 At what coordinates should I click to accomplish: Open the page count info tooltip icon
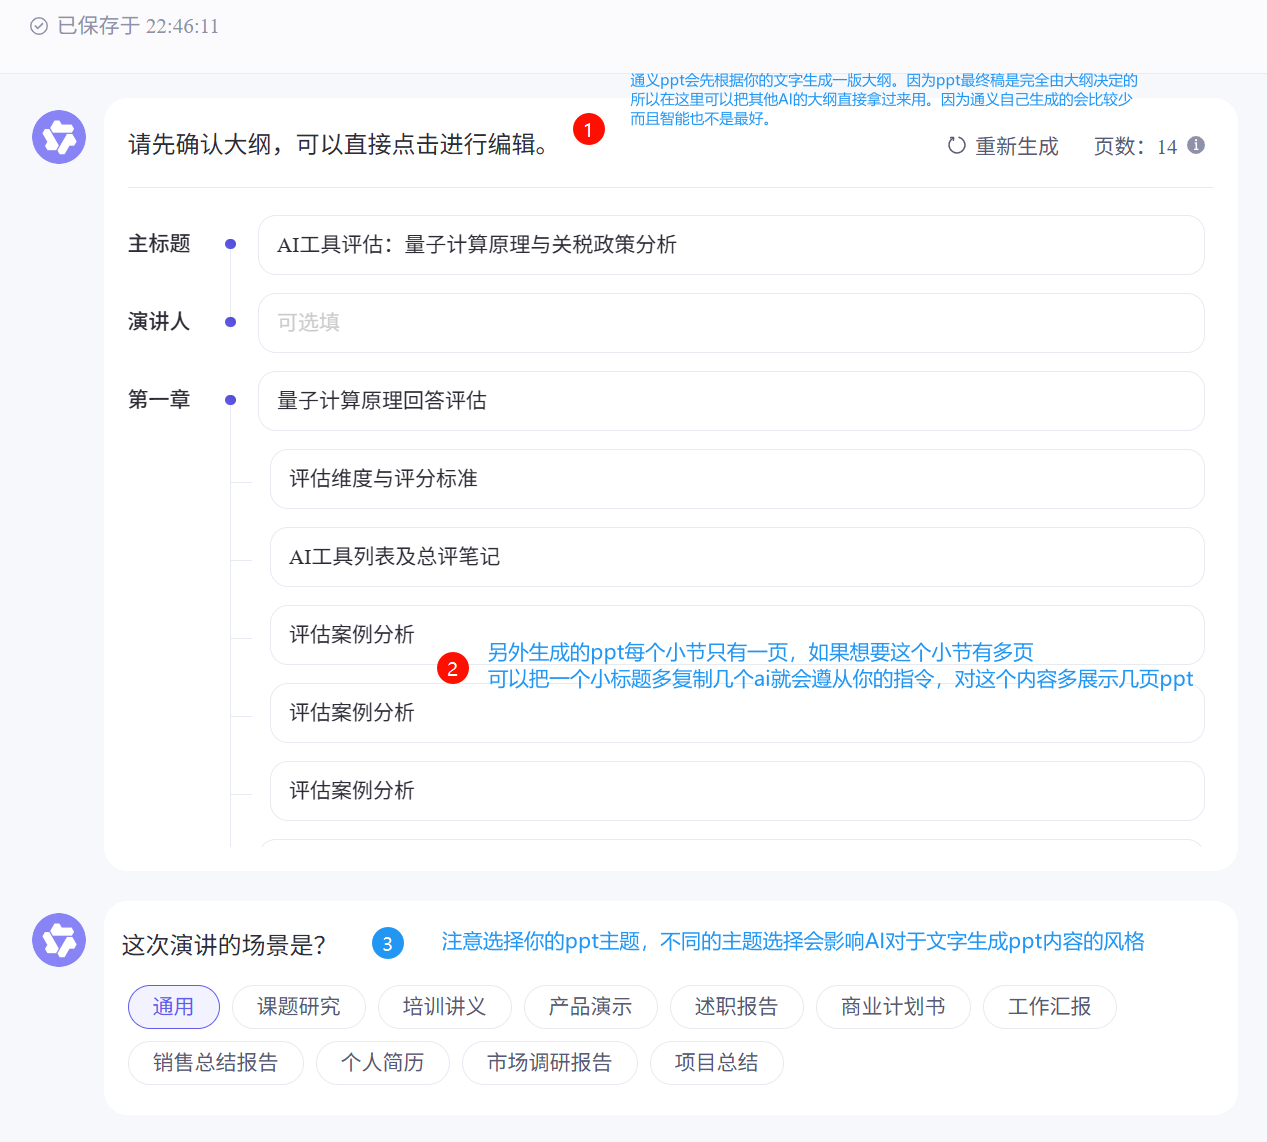coord(1195,145)
